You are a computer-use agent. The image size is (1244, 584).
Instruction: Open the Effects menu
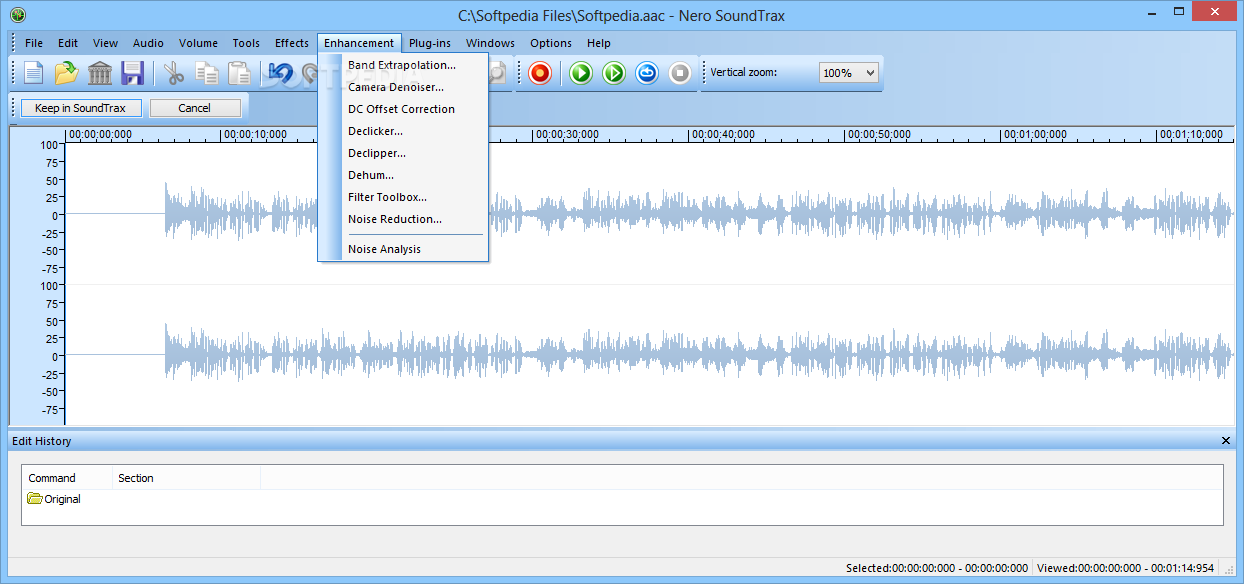(x=292, y=43)
